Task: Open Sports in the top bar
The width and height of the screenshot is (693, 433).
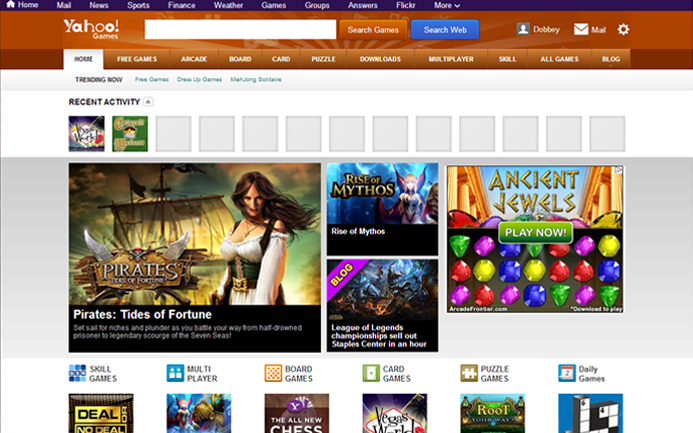Action: pyautogui.click(x=138, y=5)
